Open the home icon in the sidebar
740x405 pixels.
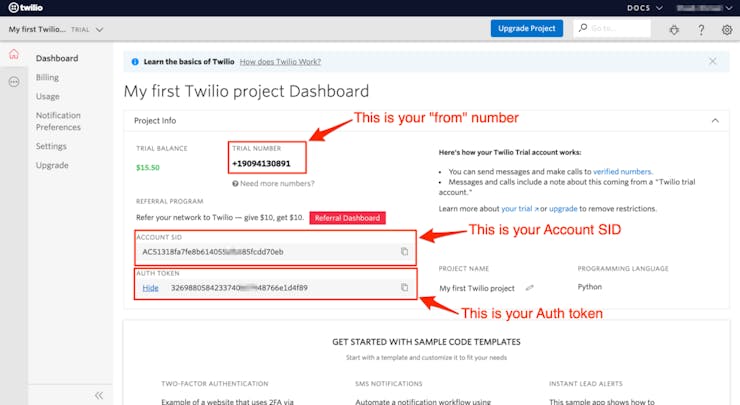point(14,54)
